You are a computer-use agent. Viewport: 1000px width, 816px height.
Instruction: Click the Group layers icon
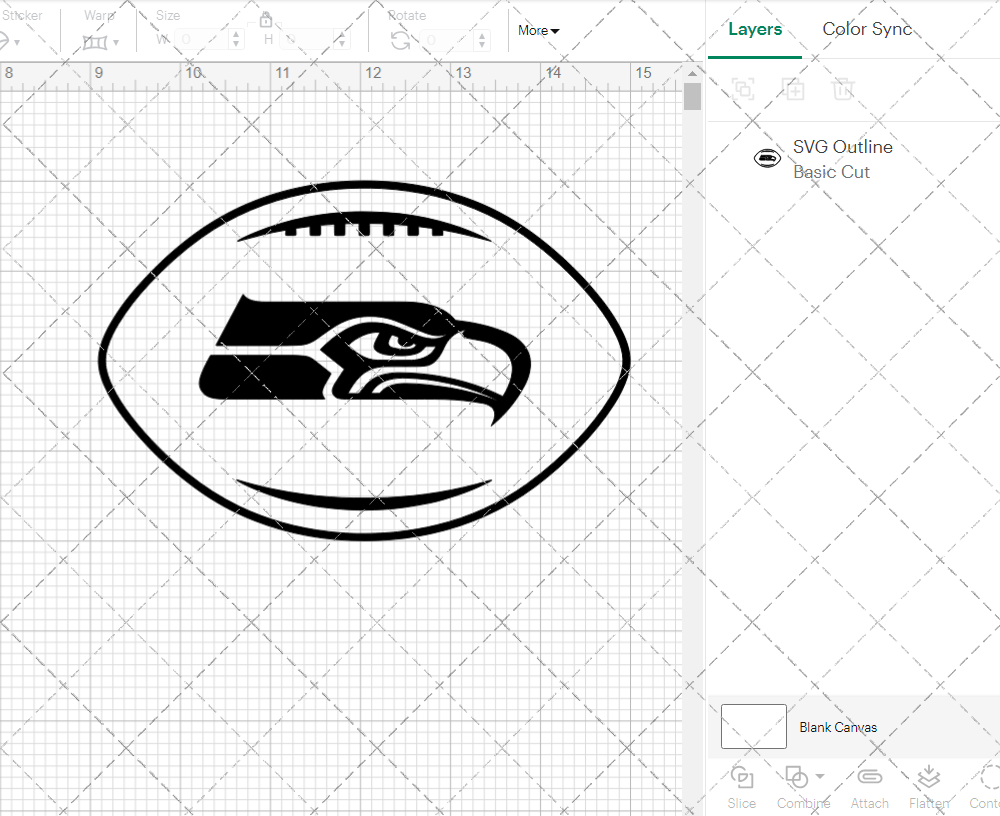click(x=742, y=89)
